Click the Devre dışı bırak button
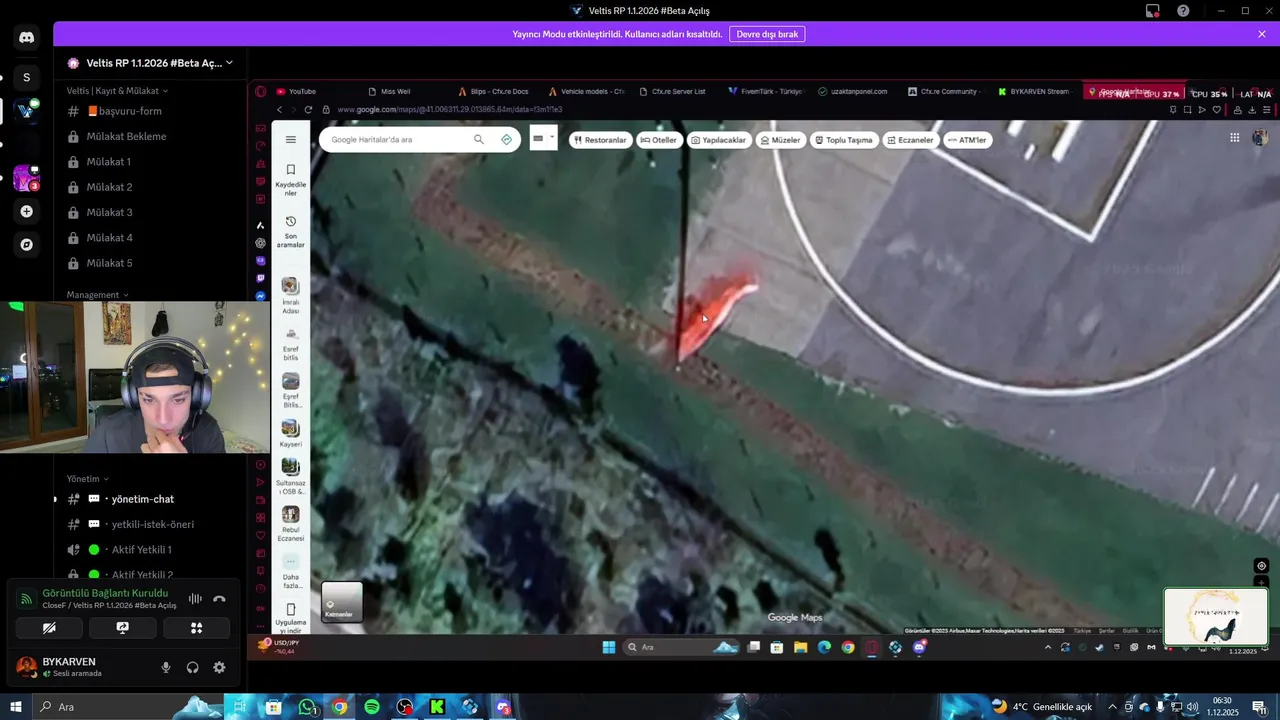This screenshot has height=720, width=1280. [x=767, y=34]
